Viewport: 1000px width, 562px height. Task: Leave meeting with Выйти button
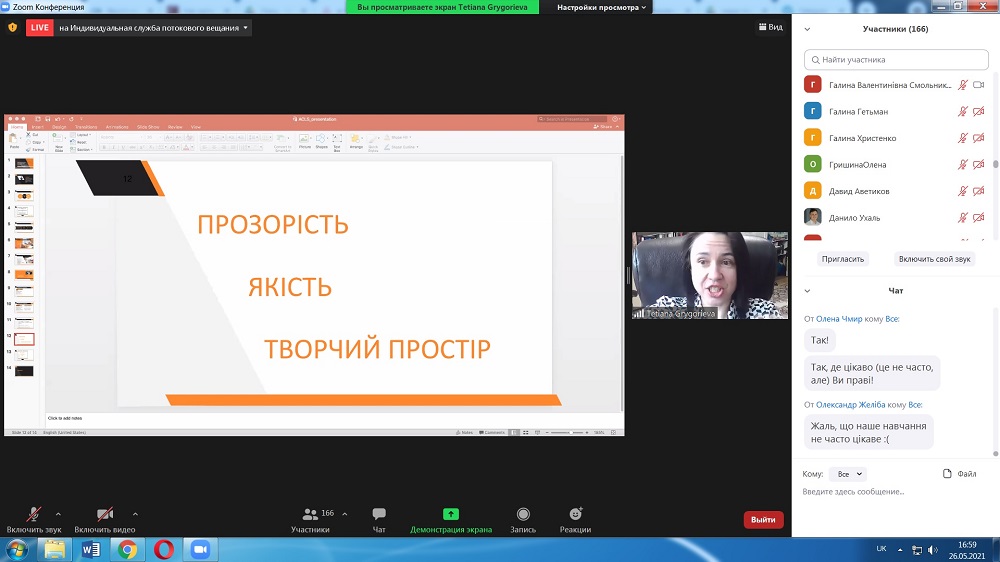pyautogui.click(x=763, y=519)
